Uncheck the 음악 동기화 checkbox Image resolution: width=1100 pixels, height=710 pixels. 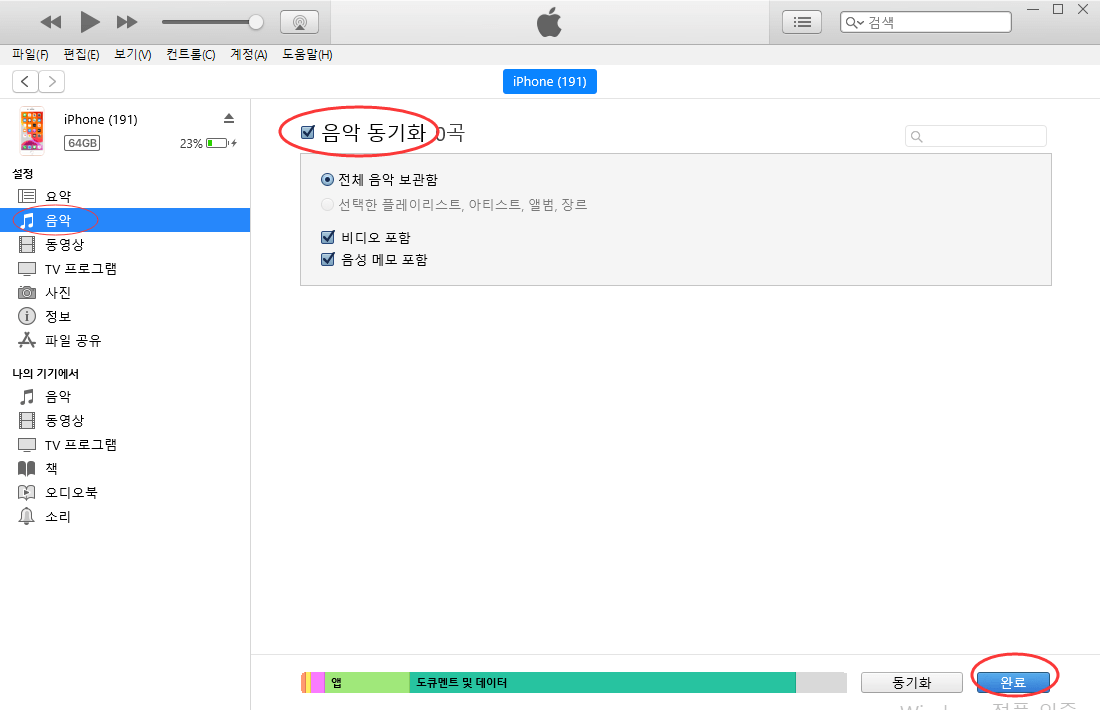[x=307, y=131]
